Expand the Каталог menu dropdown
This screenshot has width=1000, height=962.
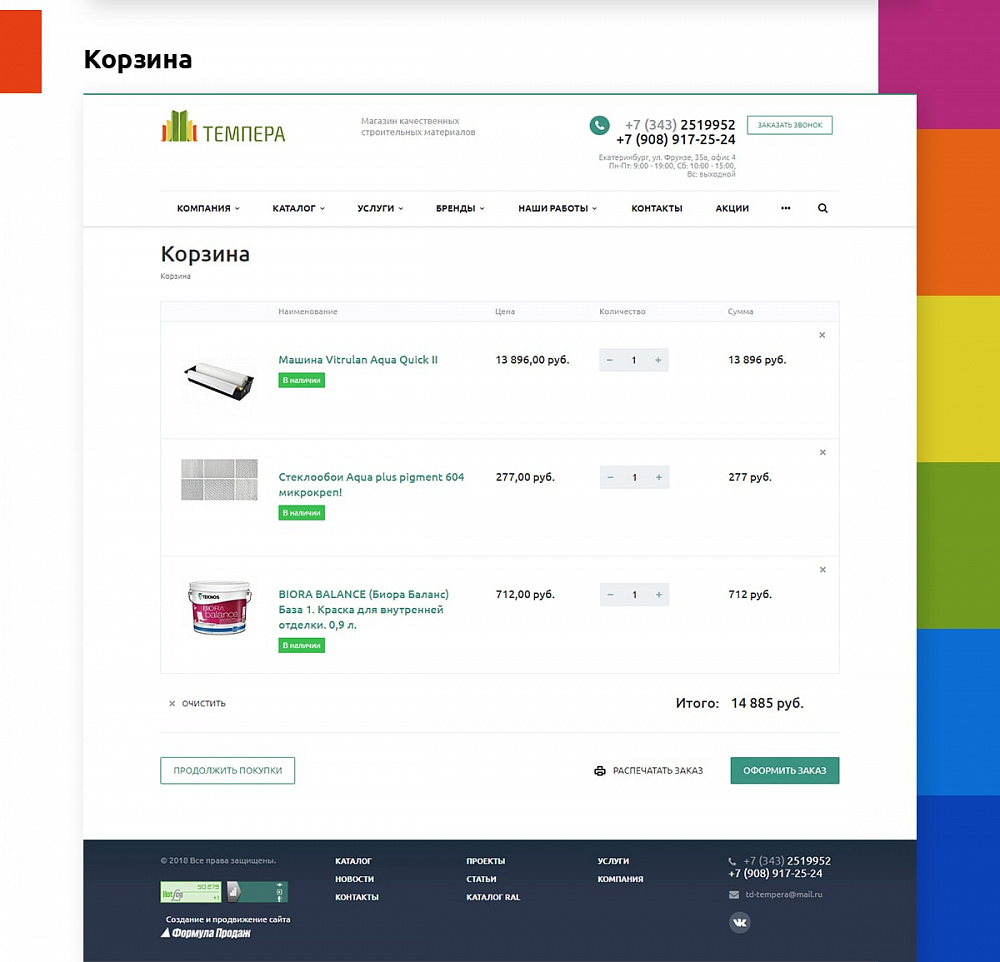(x=298, y=209)
